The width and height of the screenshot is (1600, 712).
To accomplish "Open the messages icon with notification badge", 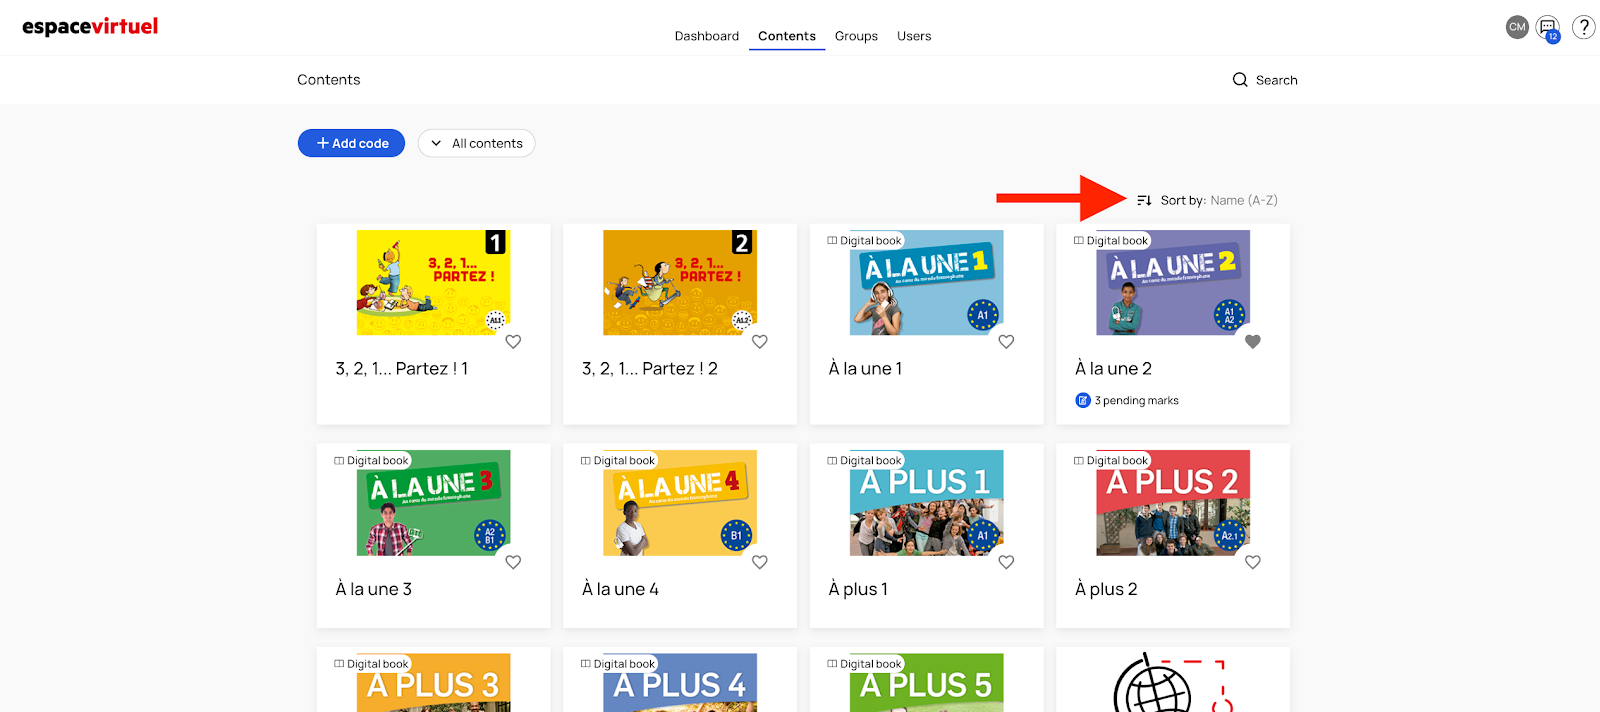I will click(x=1548, y=27).
